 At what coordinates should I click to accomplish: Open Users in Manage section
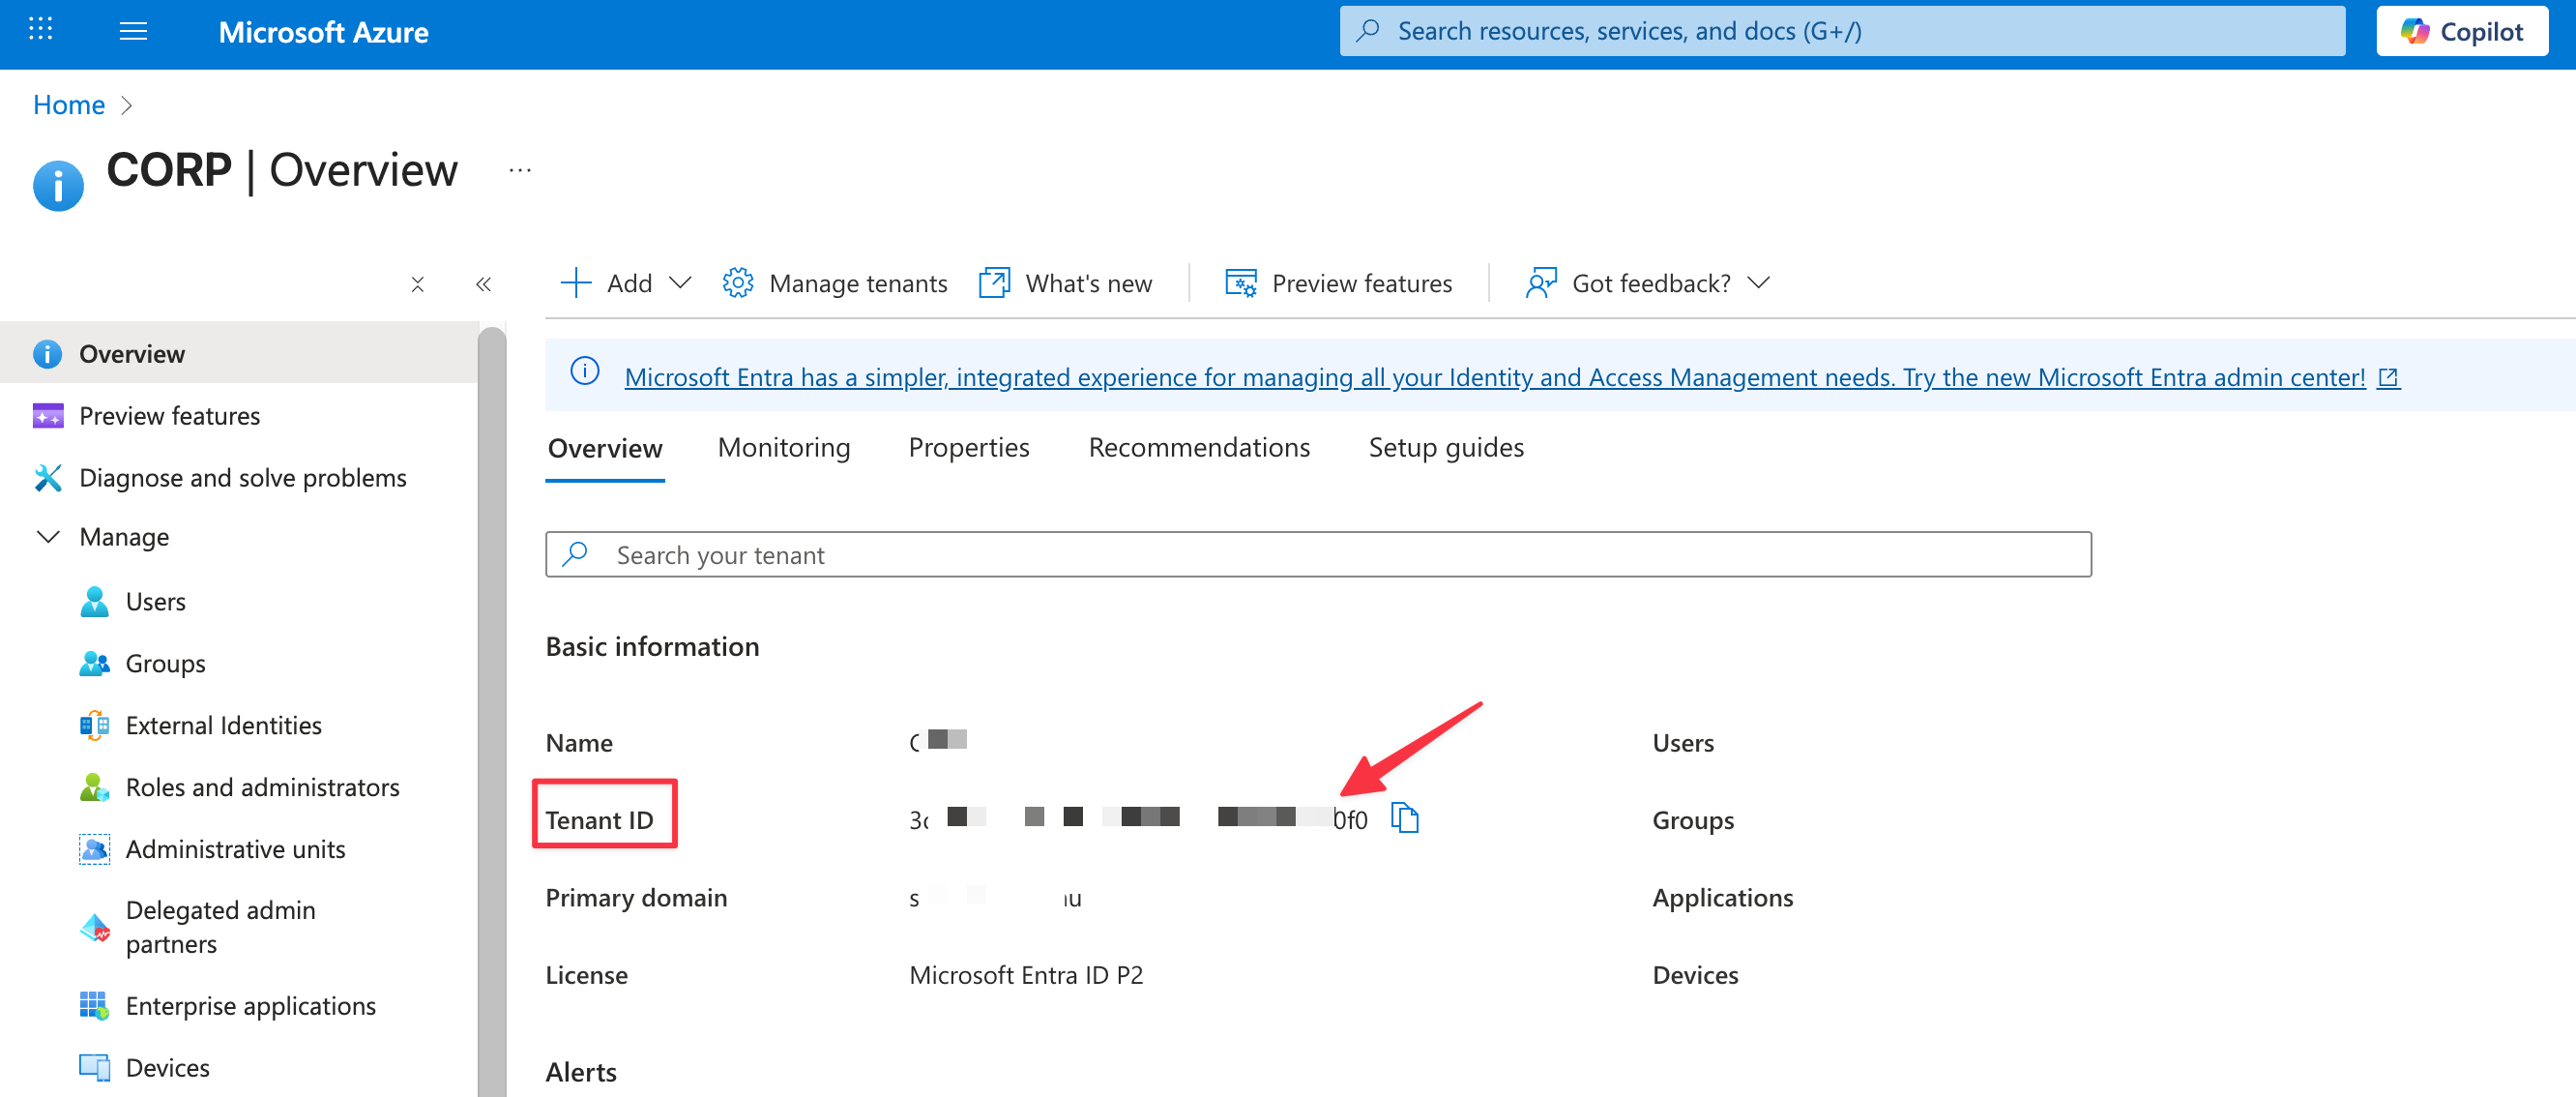[x=155, y=601]
